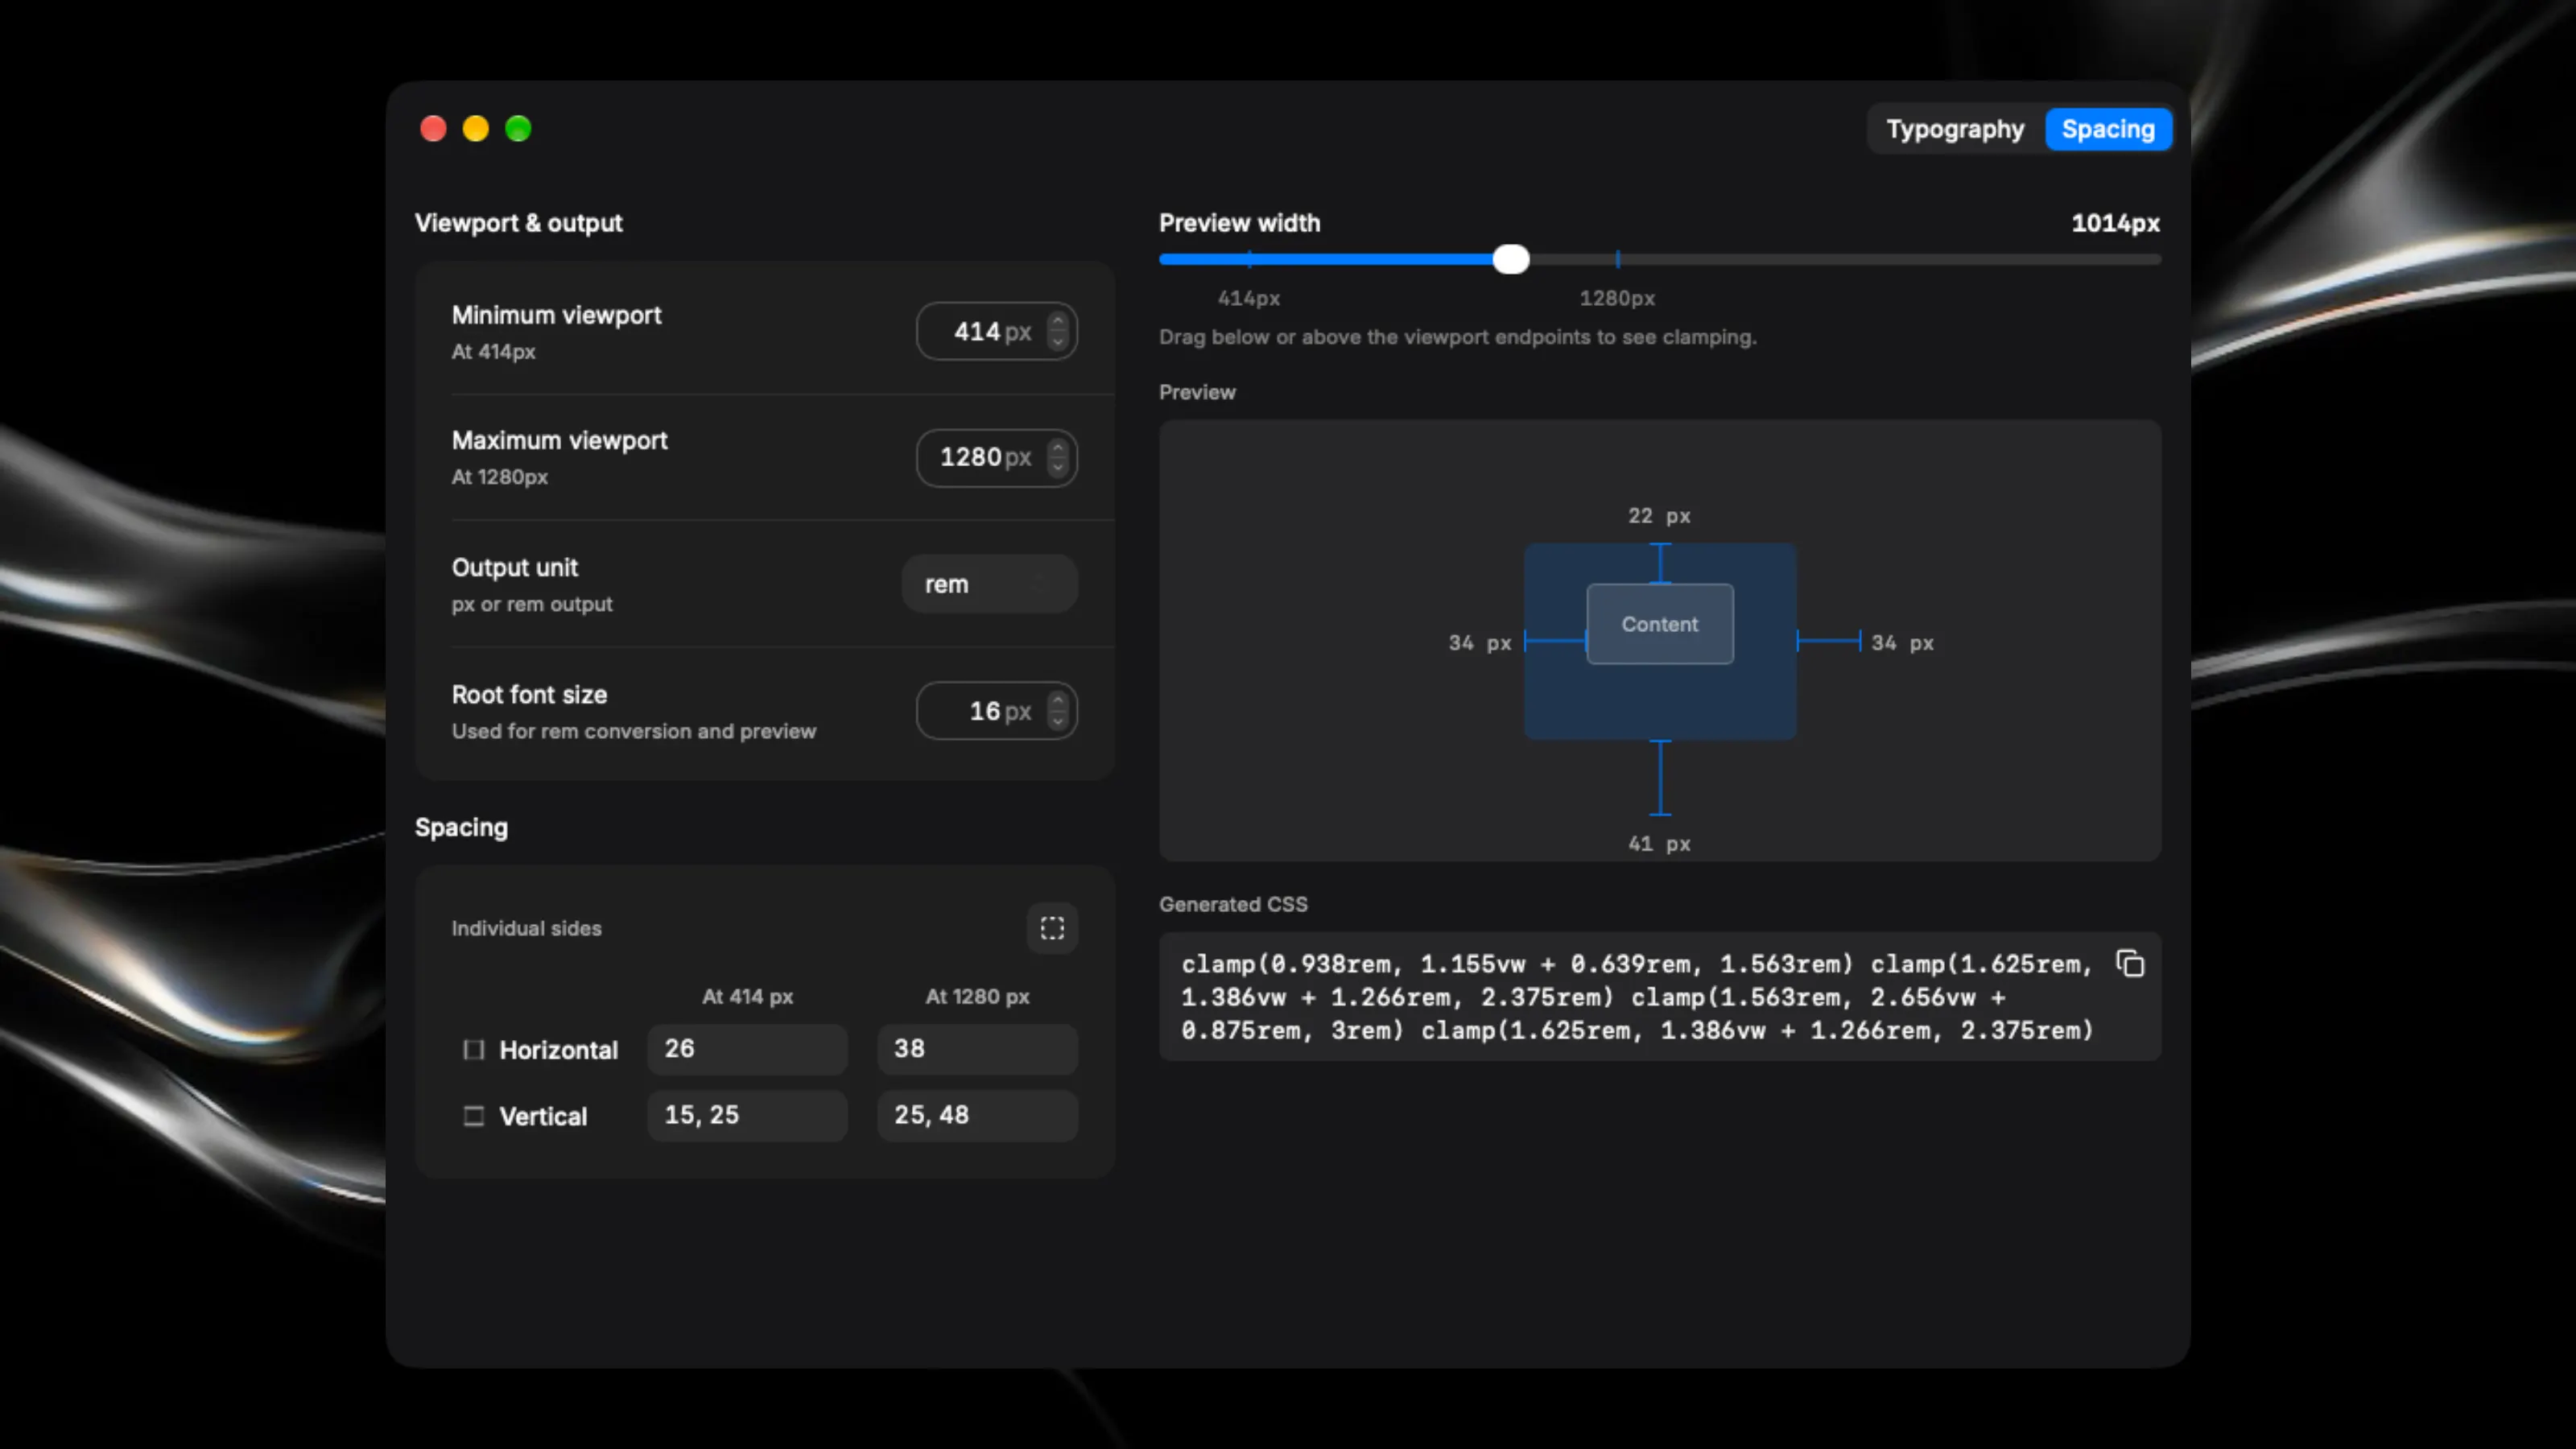
Task: Close the window with red button
Action: pos(433,129)
